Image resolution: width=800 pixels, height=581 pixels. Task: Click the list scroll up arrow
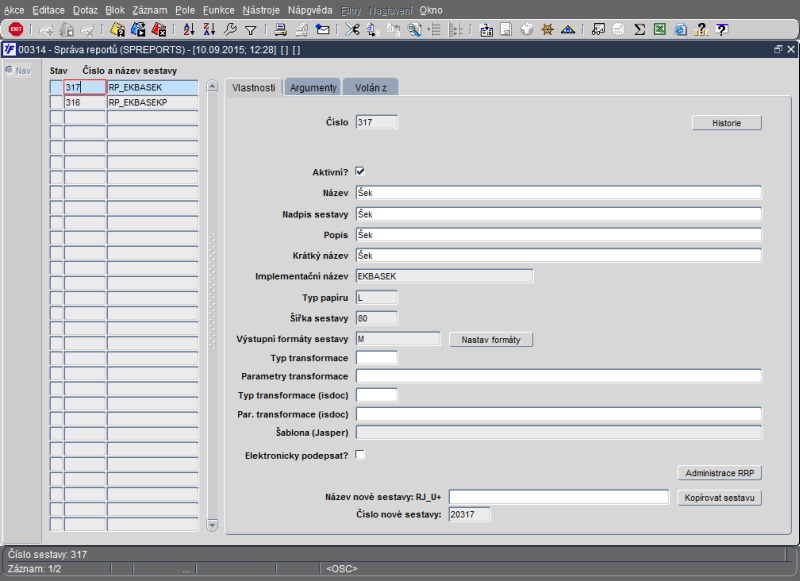point(212,86)
